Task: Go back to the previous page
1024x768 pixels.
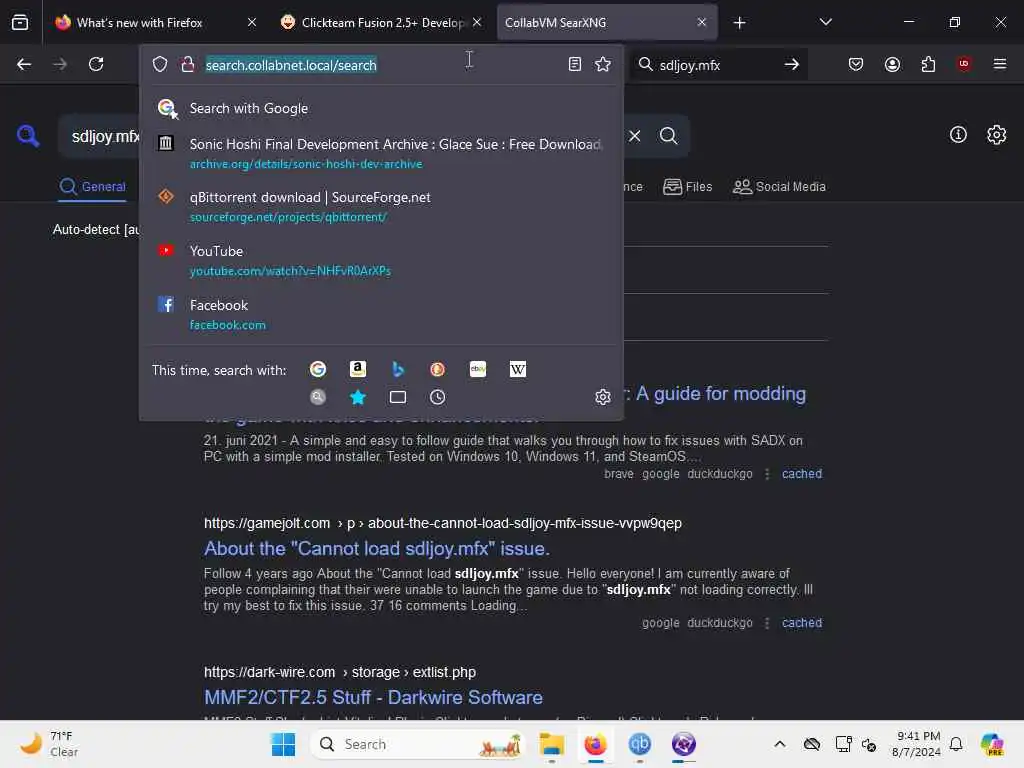Action: [24, 64]
